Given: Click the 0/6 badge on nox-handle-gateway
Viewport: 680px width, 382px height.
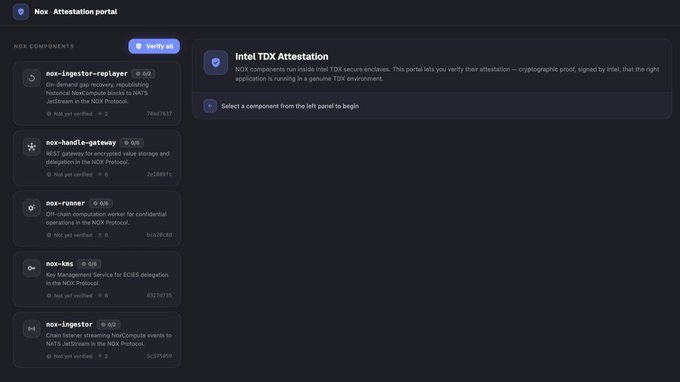Looking at the screenshot, I should 132,143.
